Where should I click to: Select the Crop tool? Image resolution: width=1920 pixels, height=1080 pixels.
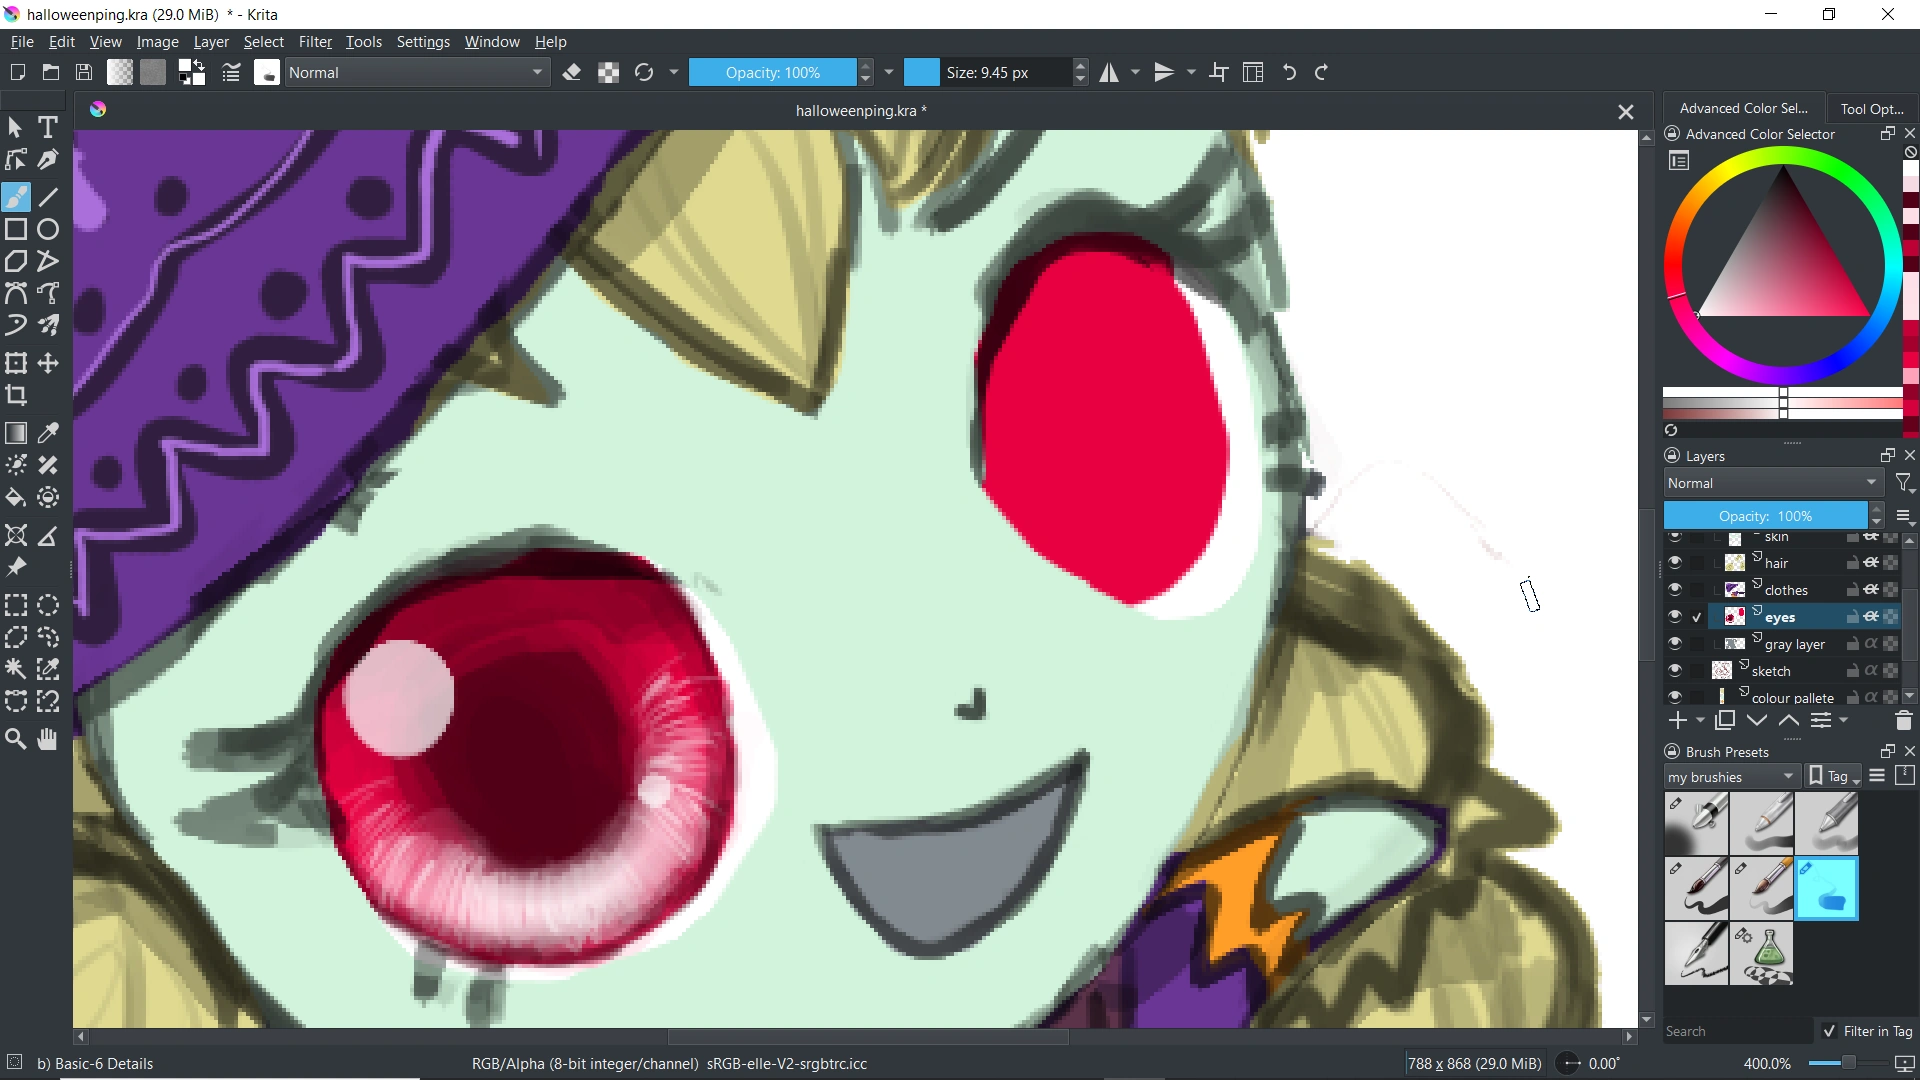[16, 396]
